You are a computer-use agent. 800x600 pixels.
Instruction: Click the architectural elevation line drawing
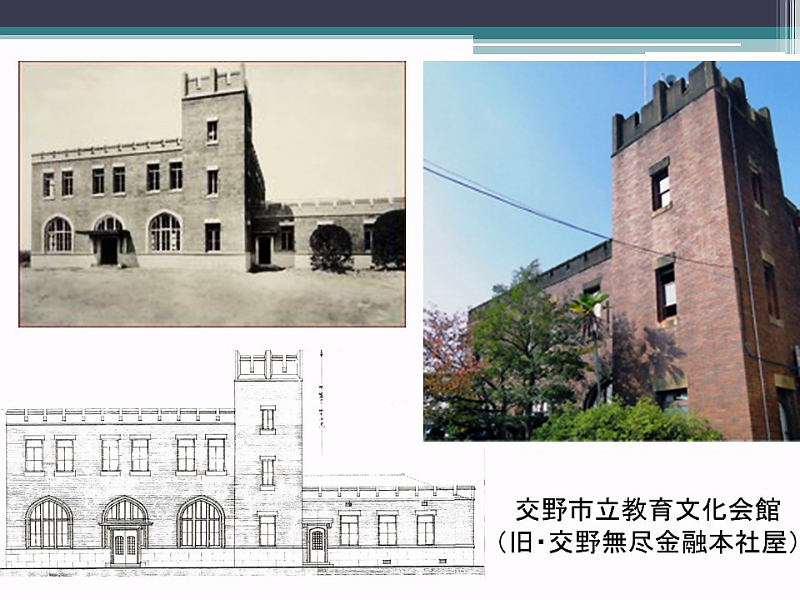[x=241, y=463]
